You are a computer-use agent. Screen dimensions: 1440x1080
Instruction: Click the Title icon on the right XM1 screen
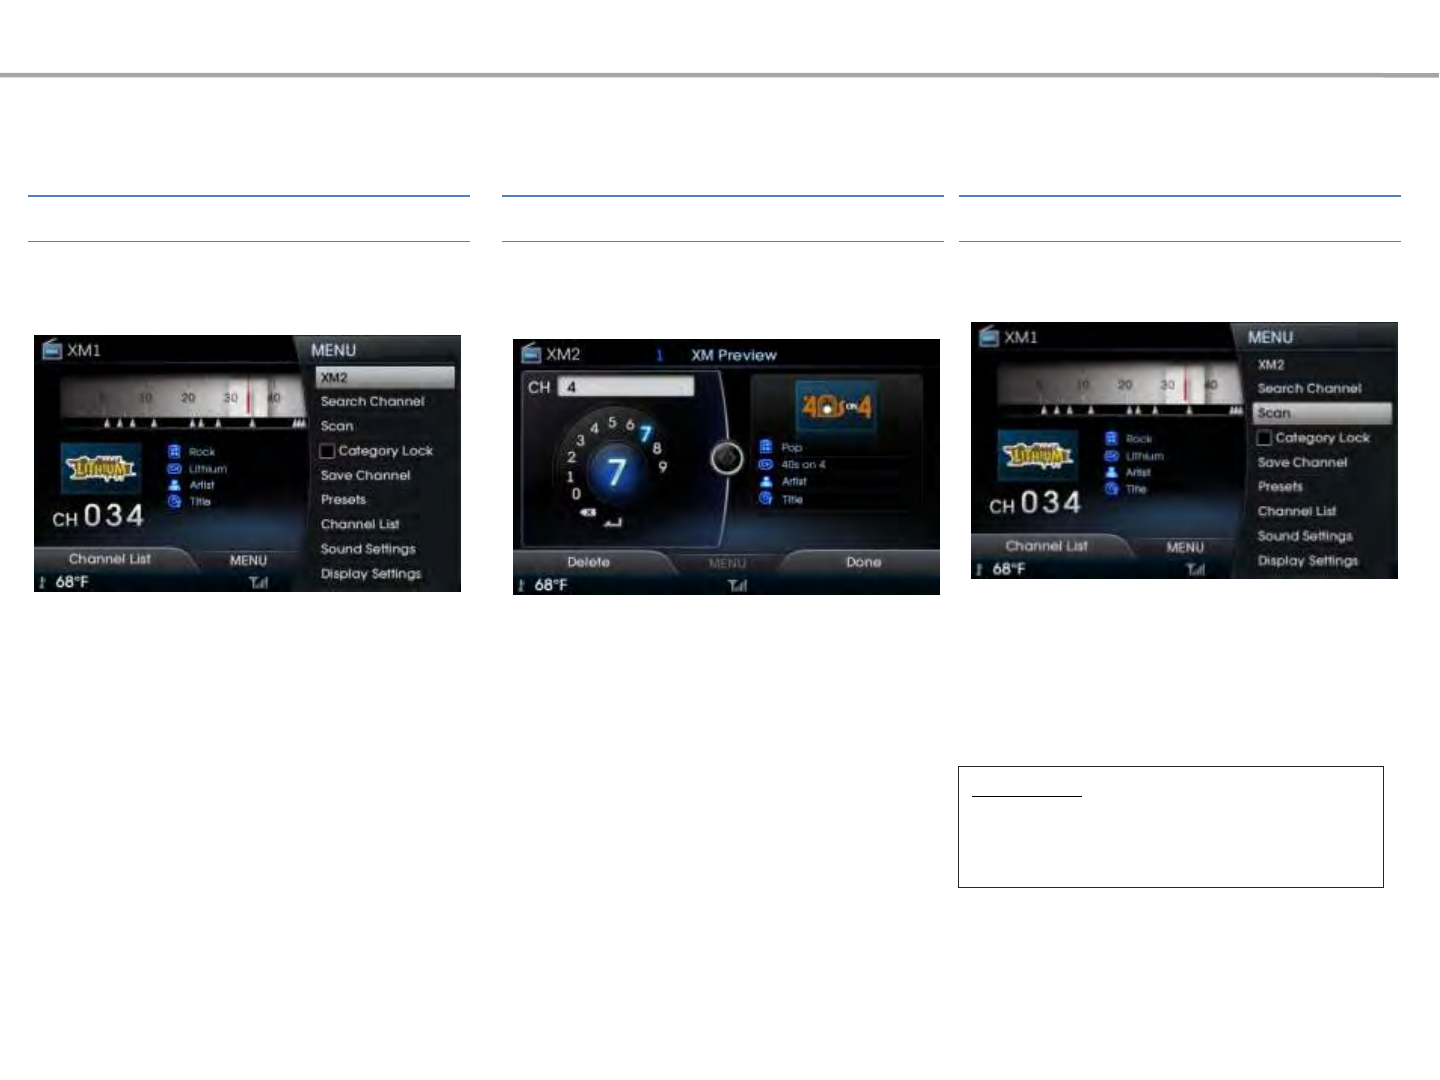(1111, 489)
